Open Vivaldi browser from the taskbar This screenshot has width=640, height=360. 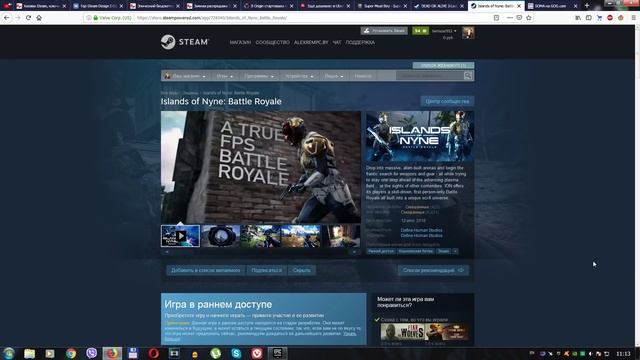(257, 353)
